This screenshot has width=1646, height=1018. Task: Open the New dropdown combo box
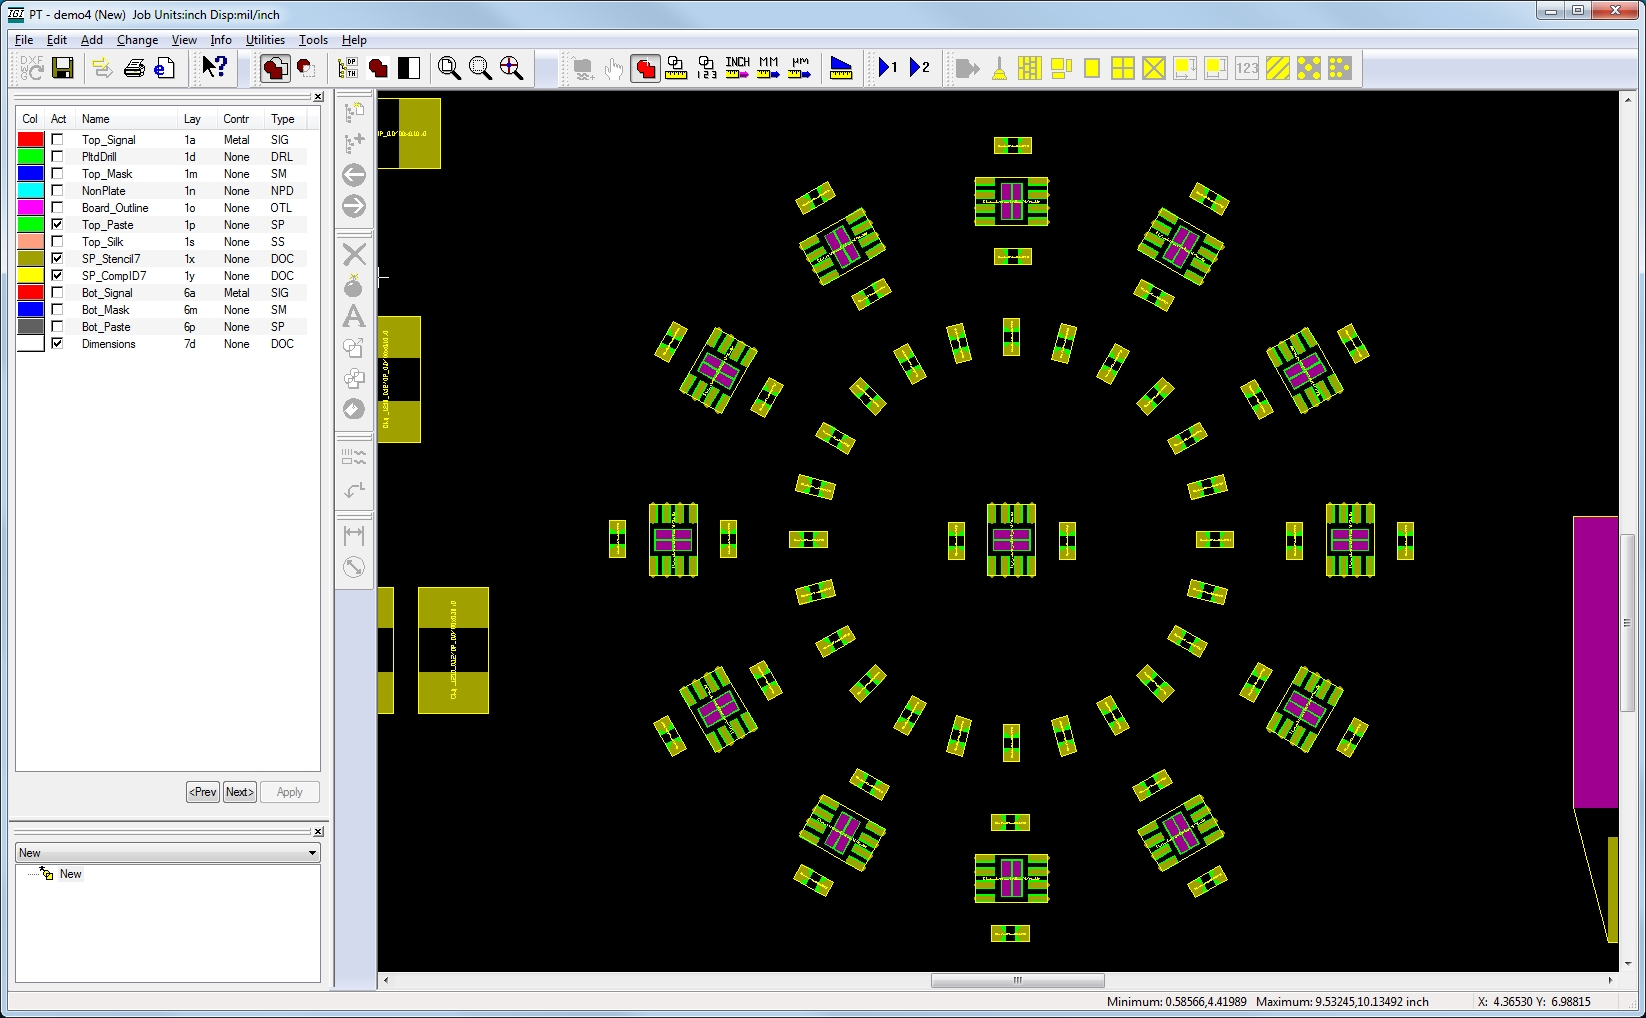click(312, 853)
